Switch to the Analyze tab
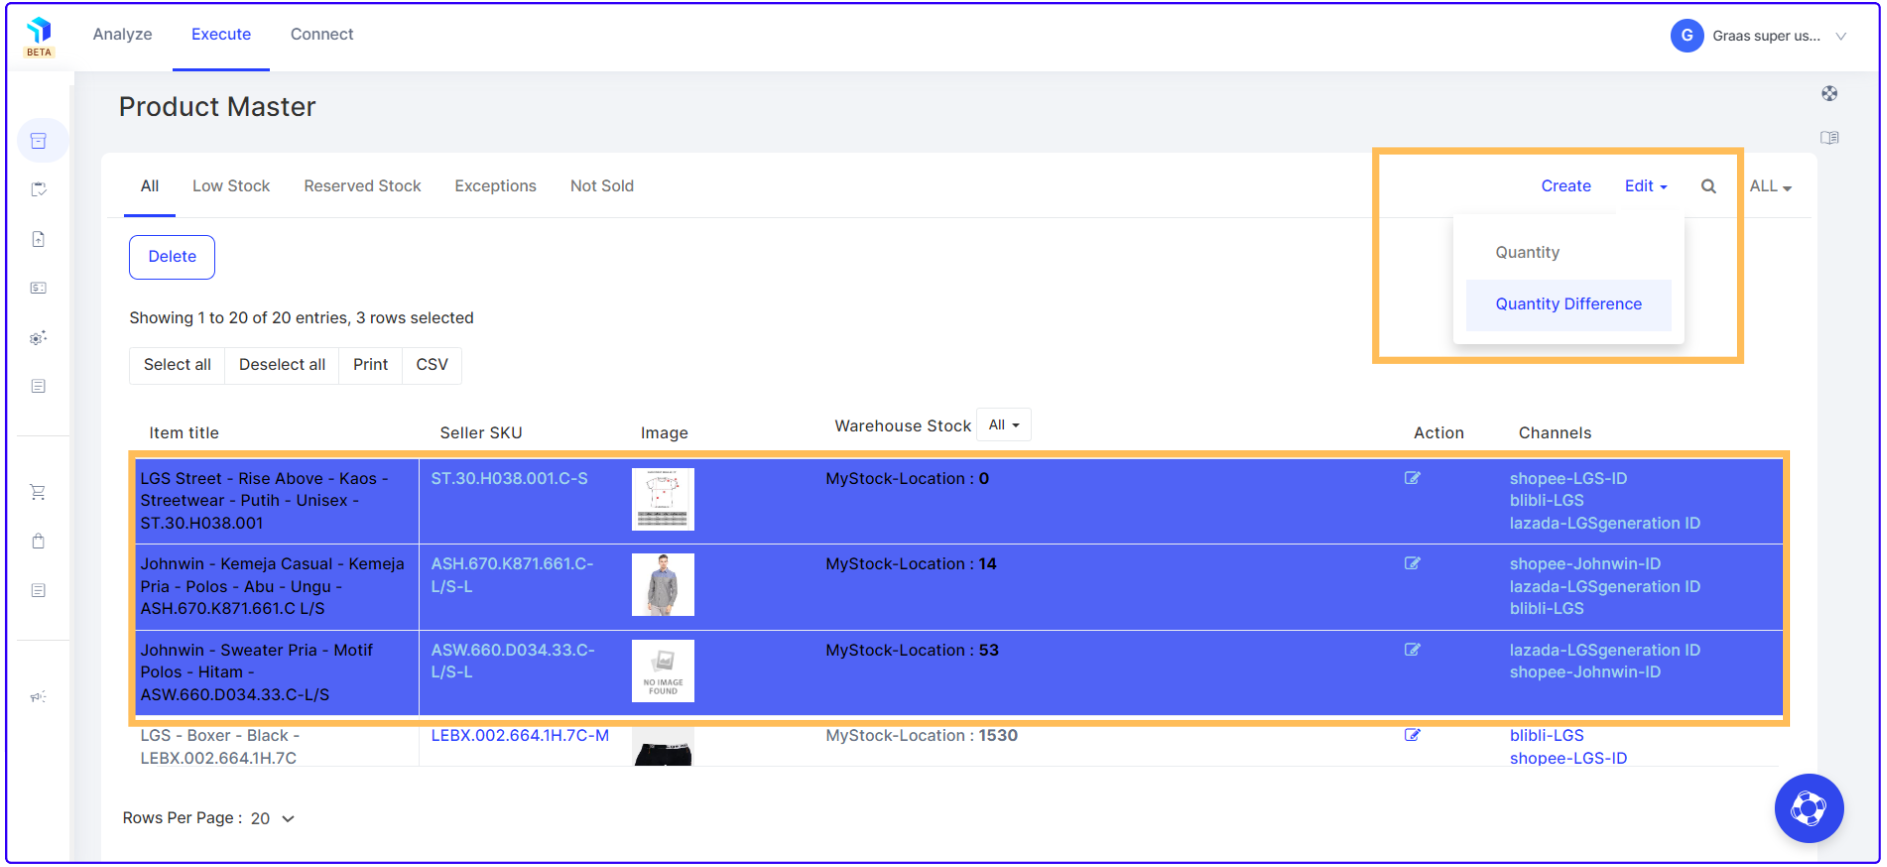 [x=122, y=34]
